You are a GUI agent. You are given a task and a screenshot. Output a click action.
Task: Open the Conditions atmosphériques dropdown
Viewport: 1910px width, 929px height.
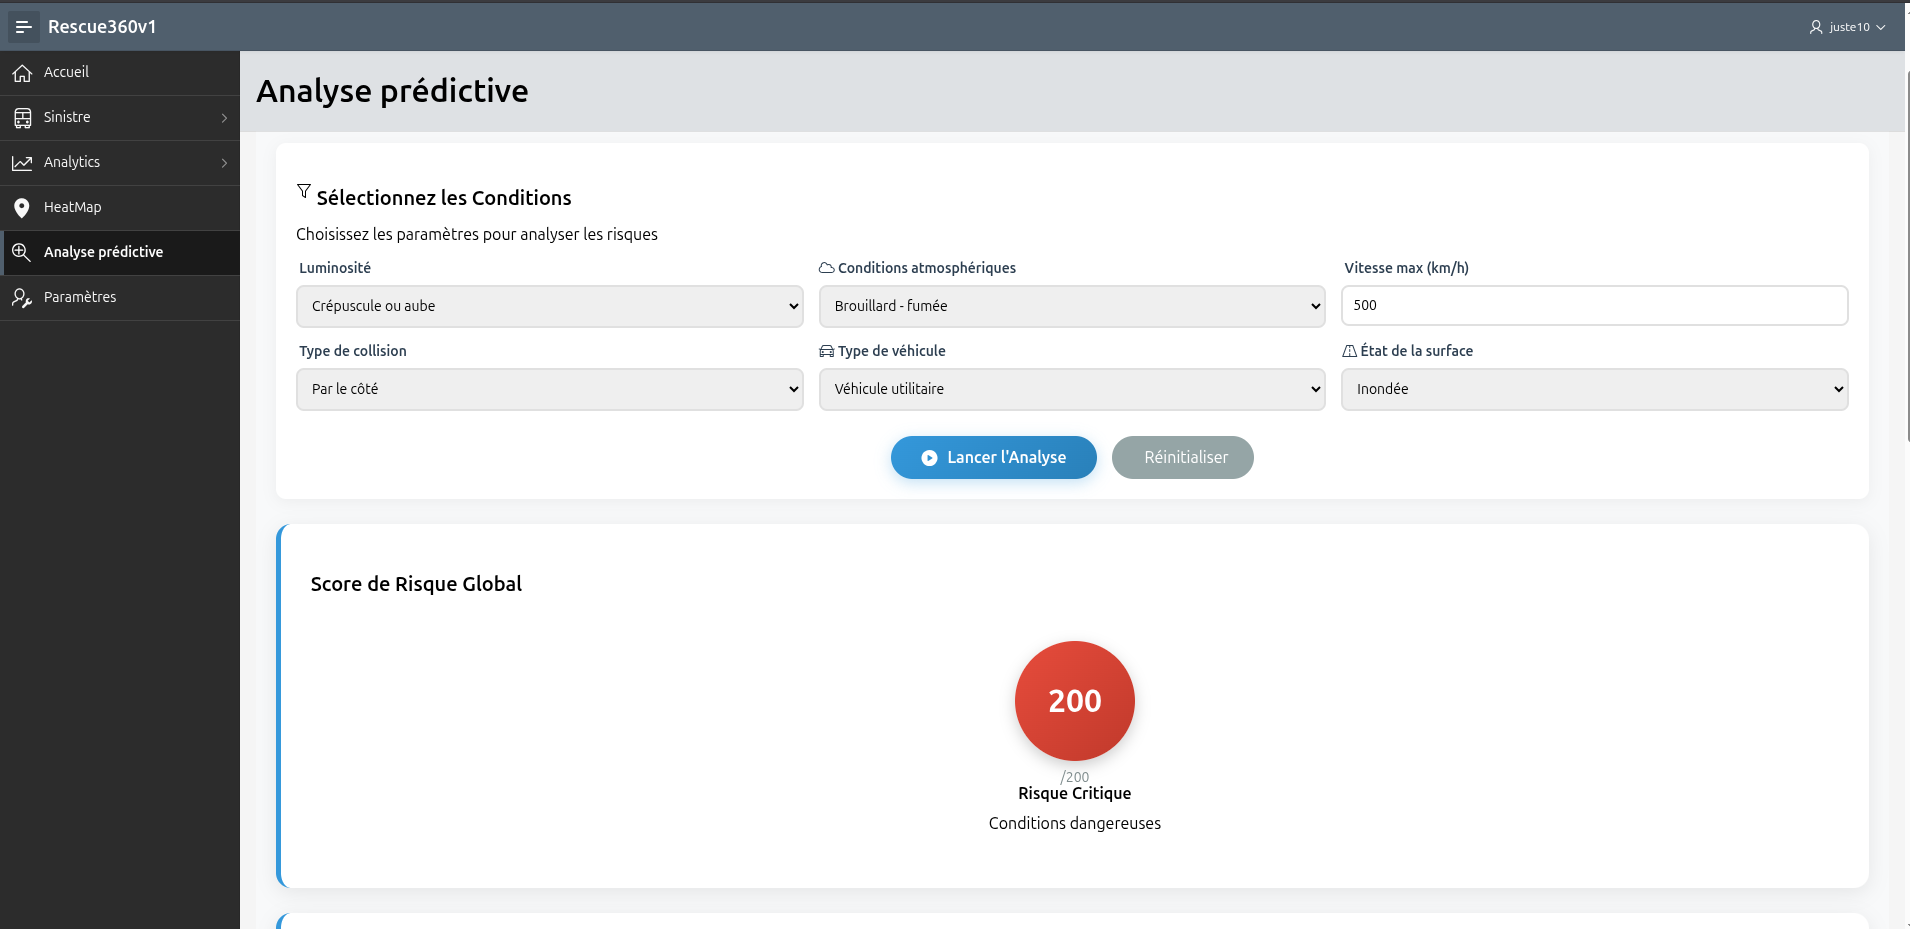click(x=1072, y=306)
